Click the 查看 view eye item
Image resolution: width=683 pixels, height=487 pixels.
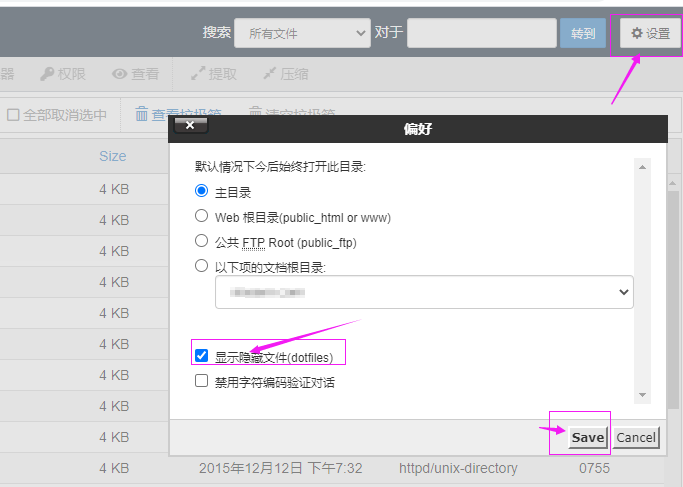coord(135,74)
